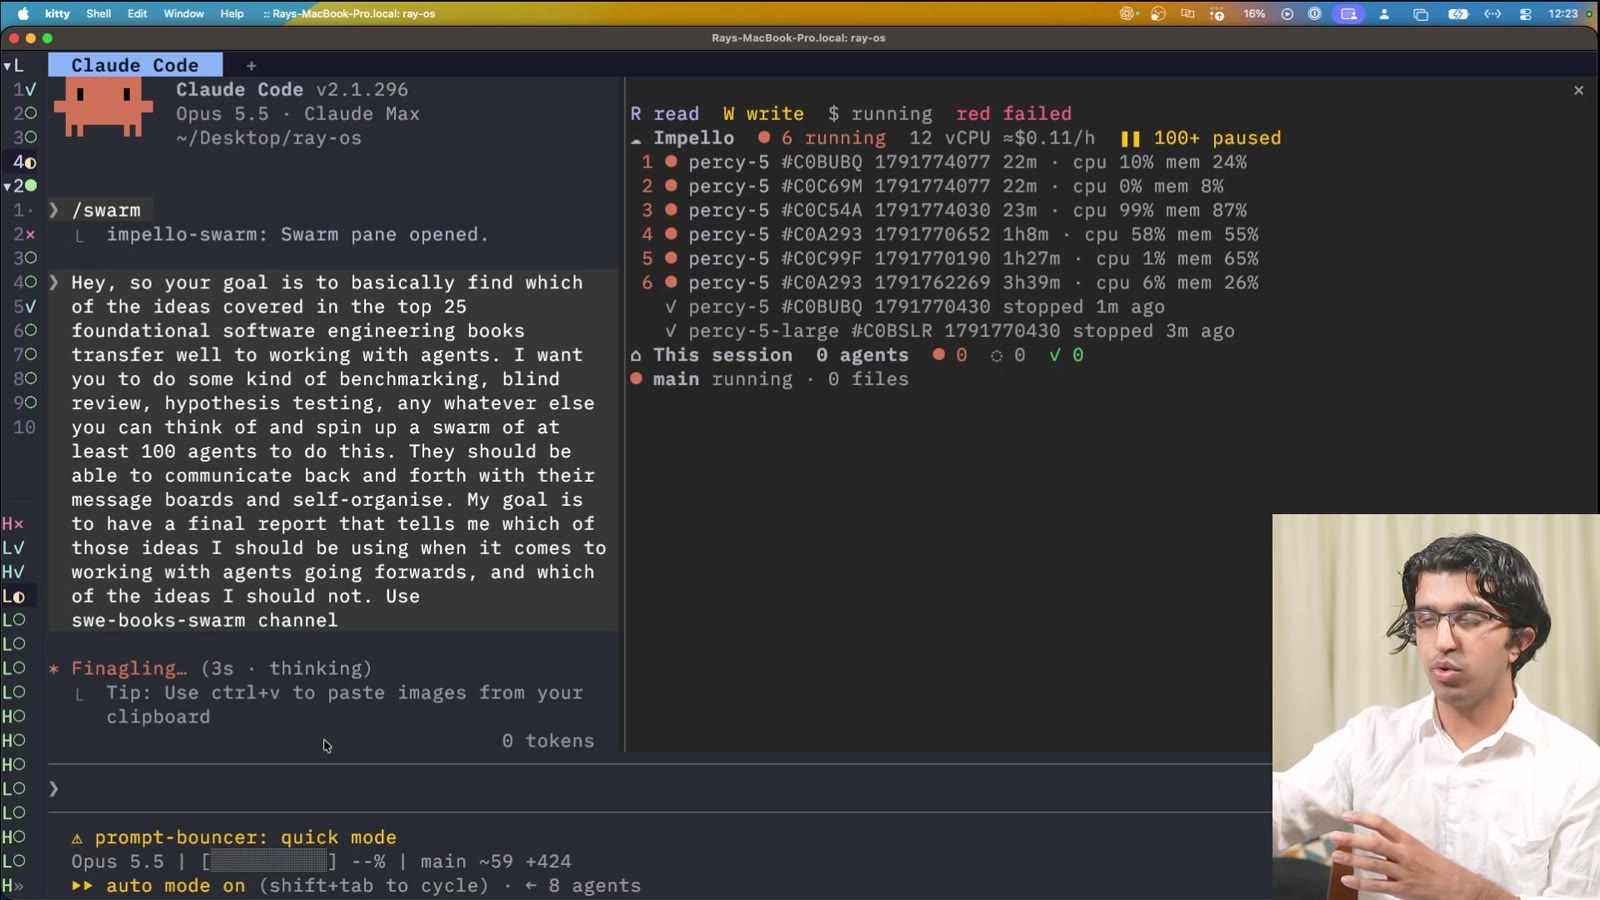Open the Window menu
The width and height of the screenshot is (1600, 900).
tap(183, 14)
